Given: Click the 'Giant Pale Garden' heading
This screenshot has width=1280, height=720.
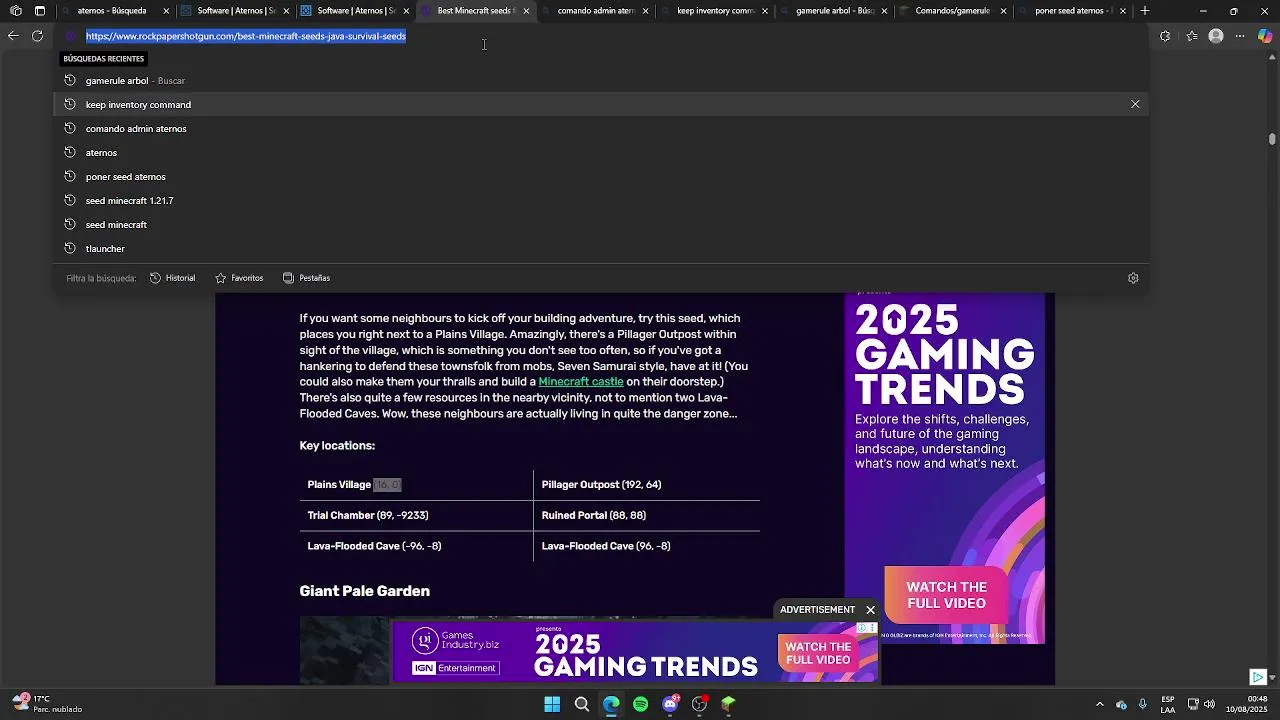Looking at the screenshot, I should pos(365,591).
